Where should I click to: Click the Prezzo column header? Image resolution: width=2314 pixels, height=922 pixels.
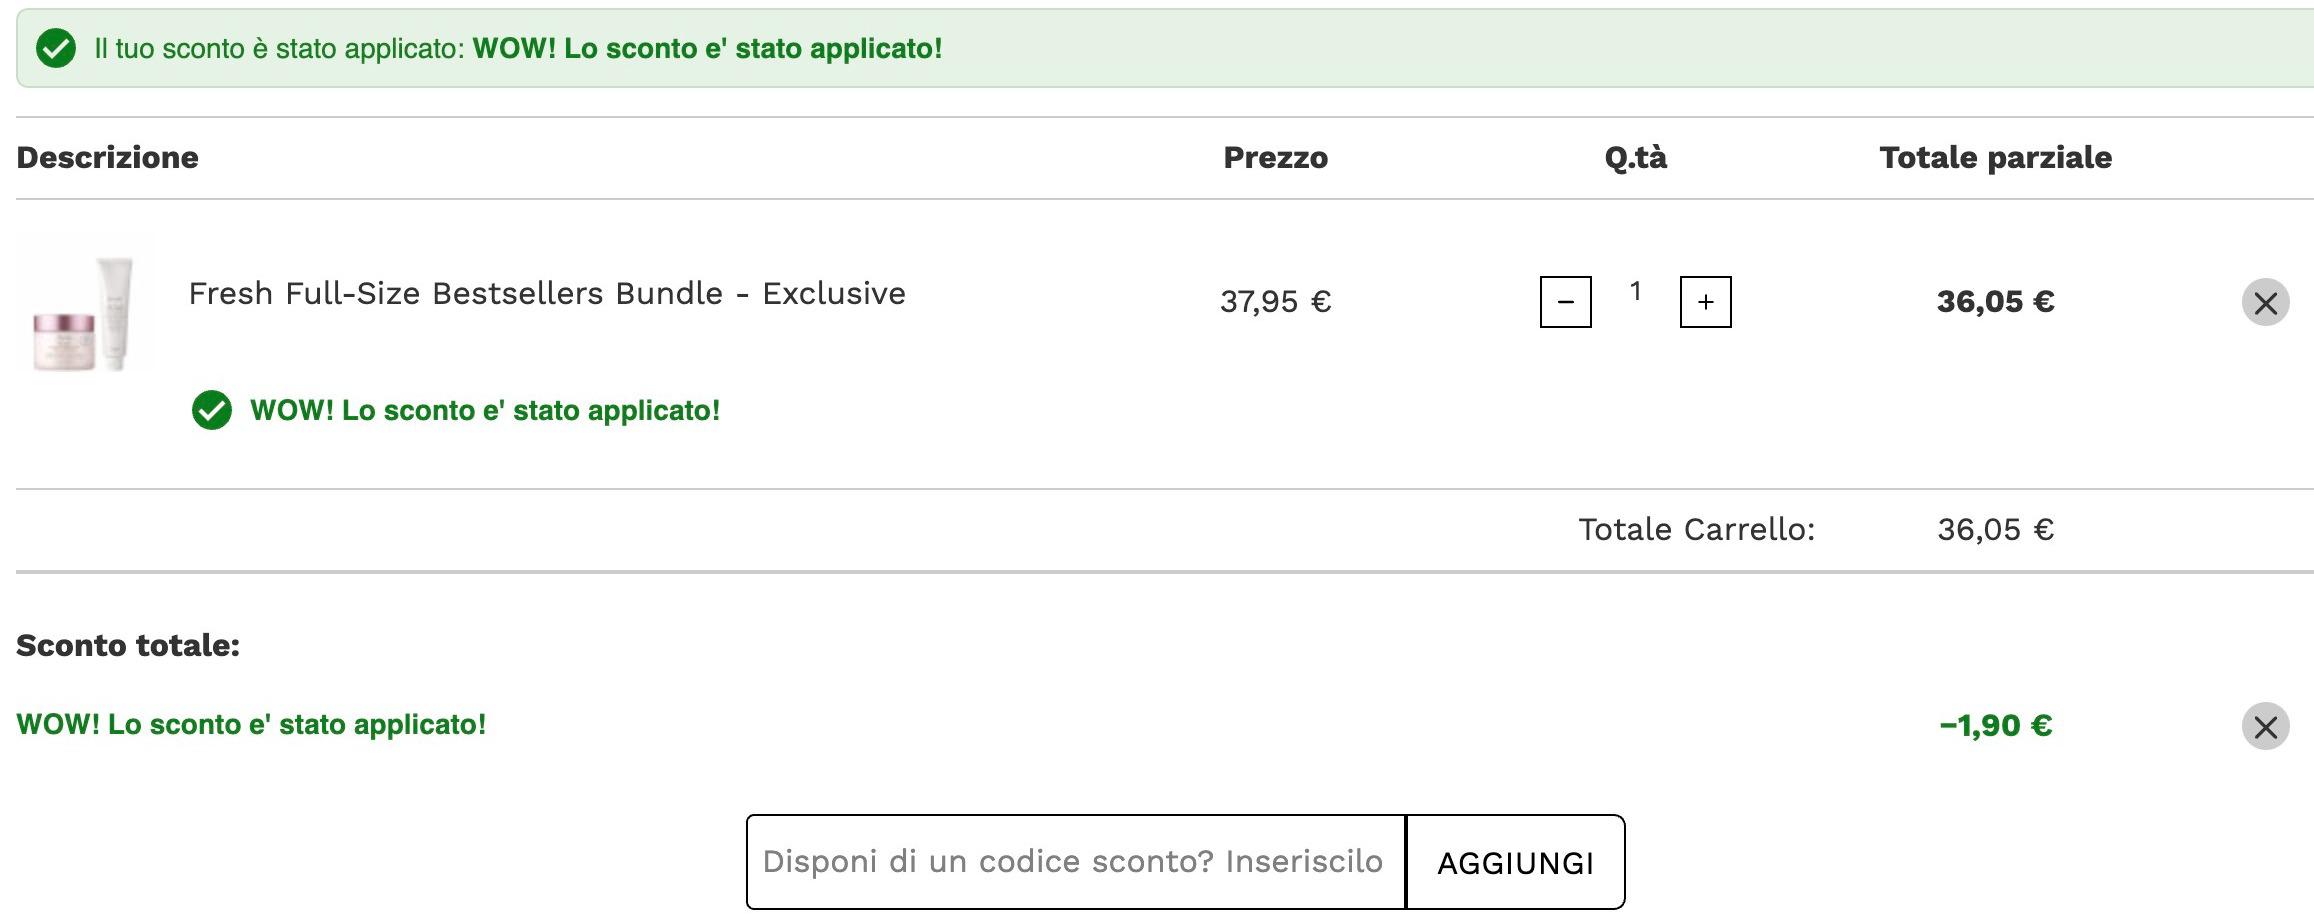click(x=1275, y=158)
